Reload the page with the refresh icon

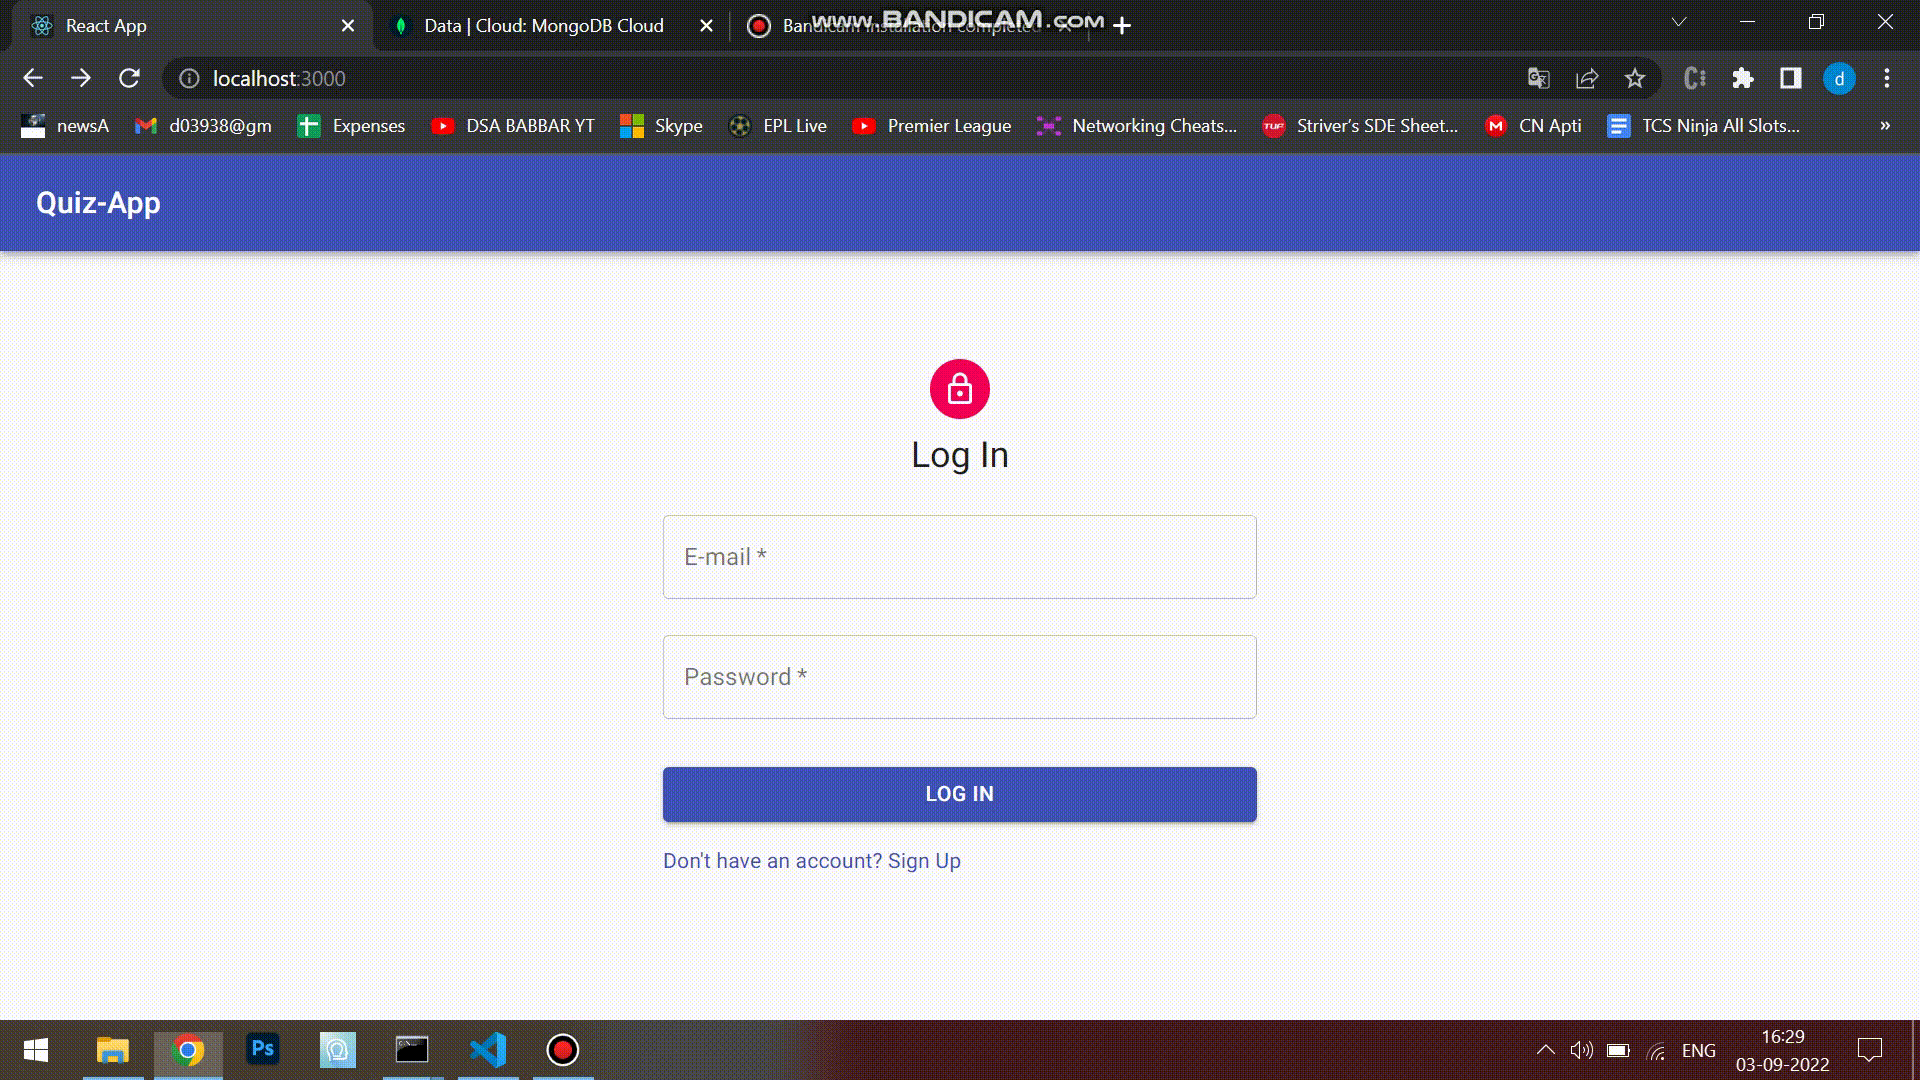tap(130, 78)
